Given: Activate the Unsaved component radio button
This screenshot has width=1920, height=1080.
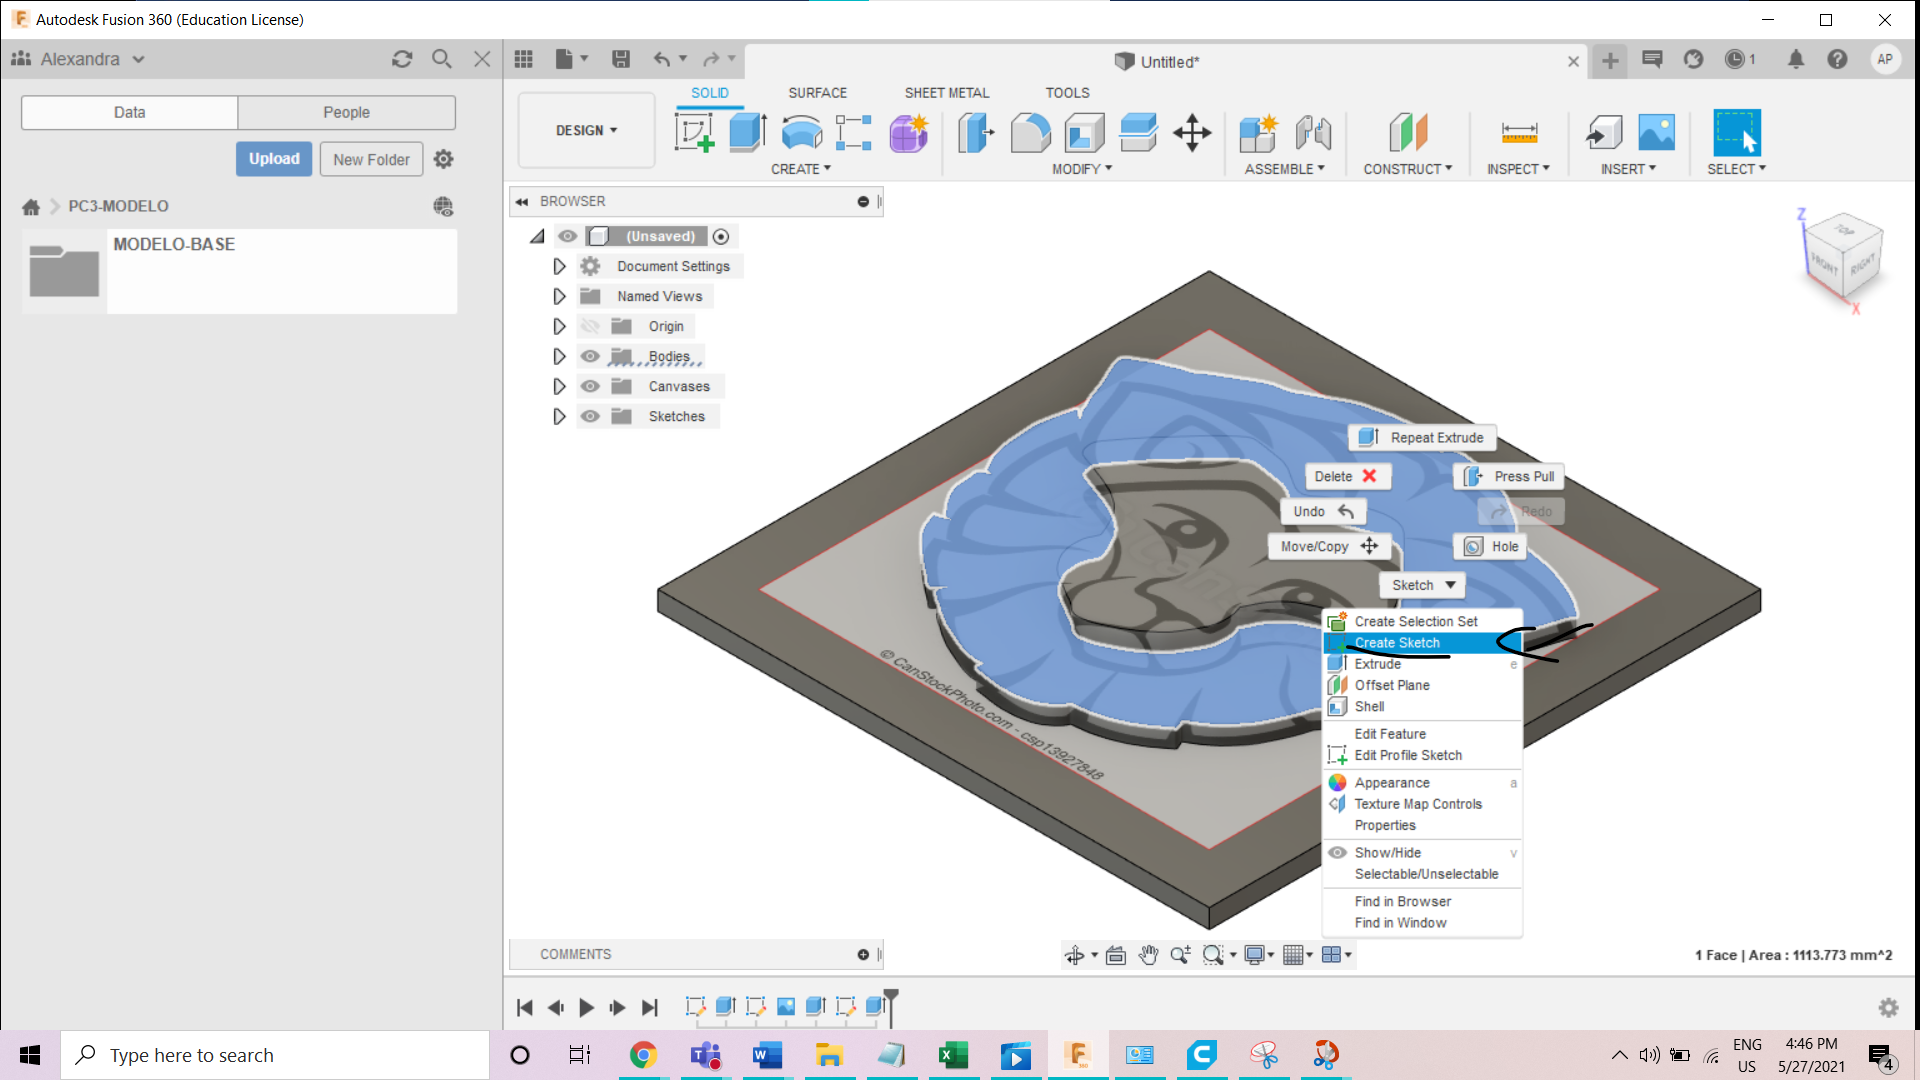Looking at the screenshot, I should pos(721,236).
